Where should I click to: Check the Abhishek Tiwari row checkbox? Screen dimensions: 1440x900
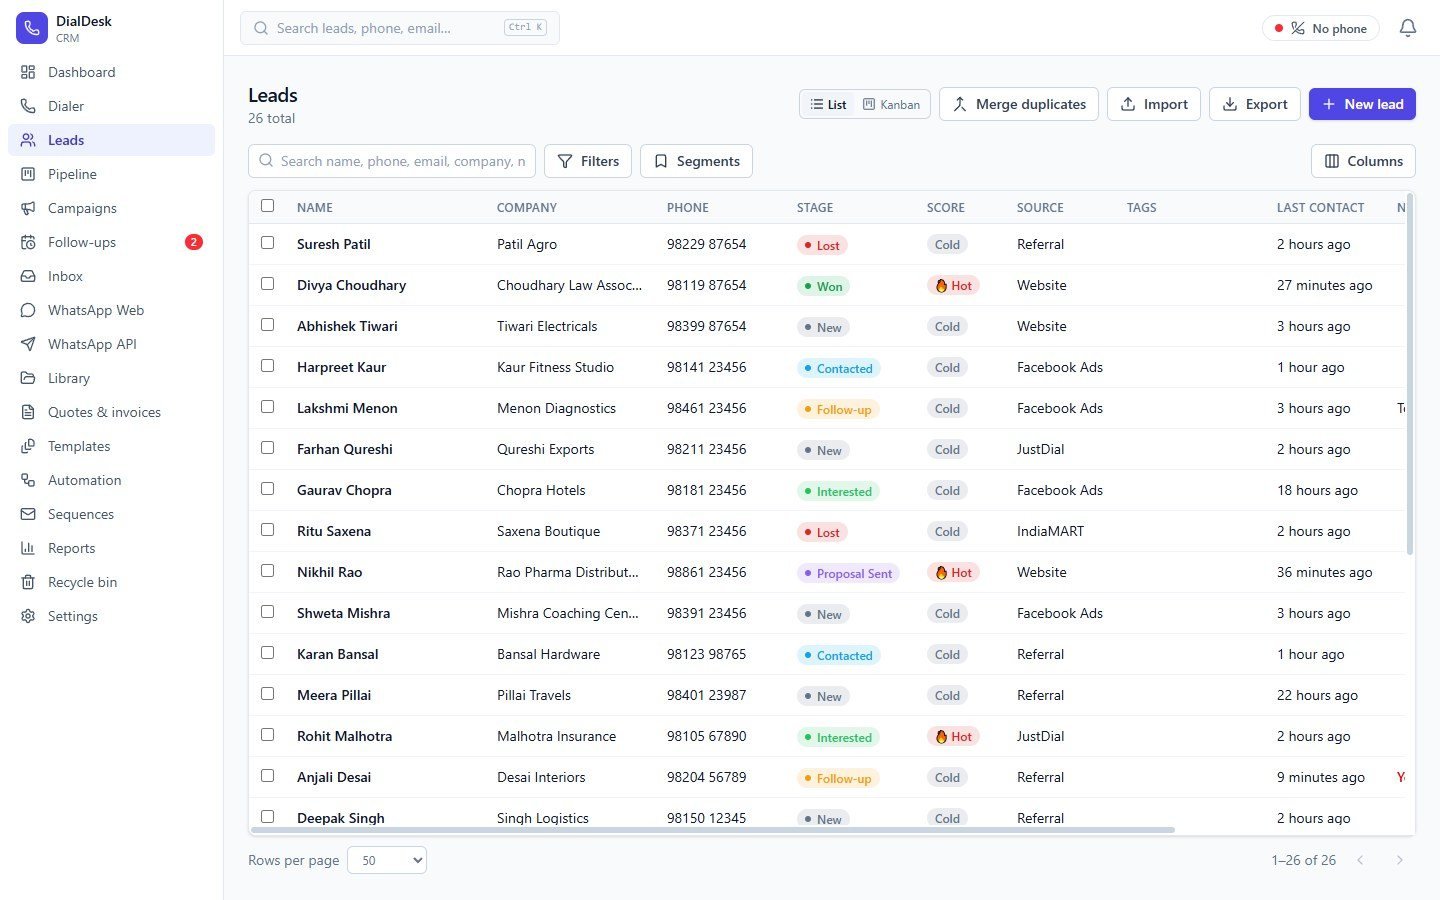coord(267,325)
